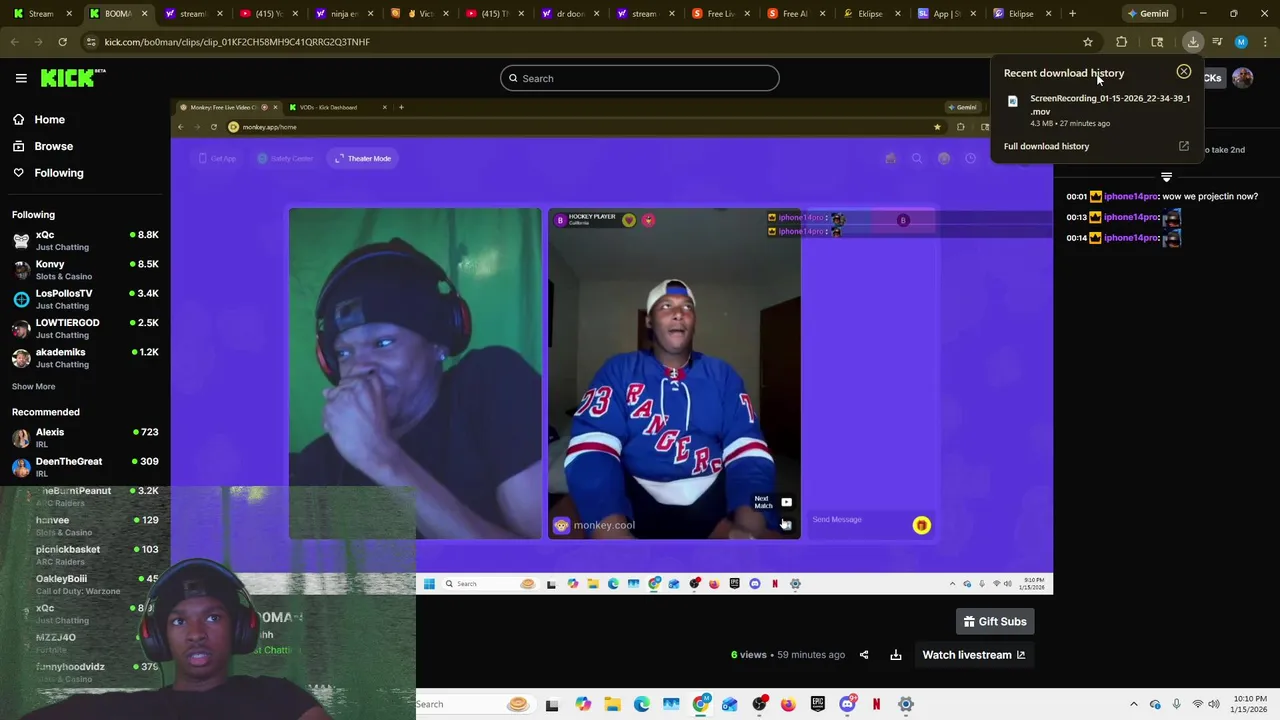This screenshot has height=720, width=1280.
Task: Open Netflix on the taskbar
Action: [x=876, y=704]
